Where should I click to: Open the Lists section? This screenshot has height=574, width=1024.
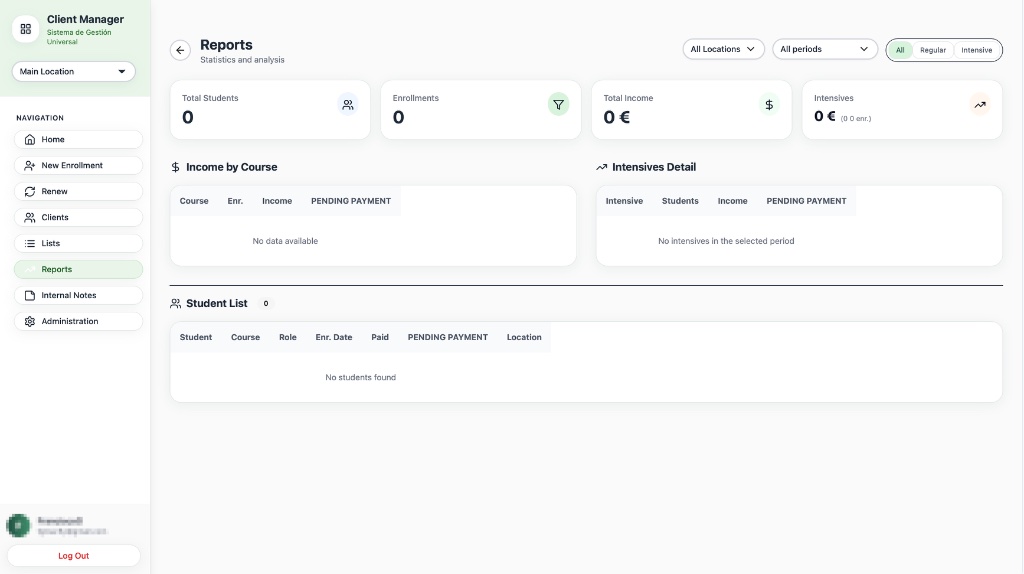tap(78, 243)
